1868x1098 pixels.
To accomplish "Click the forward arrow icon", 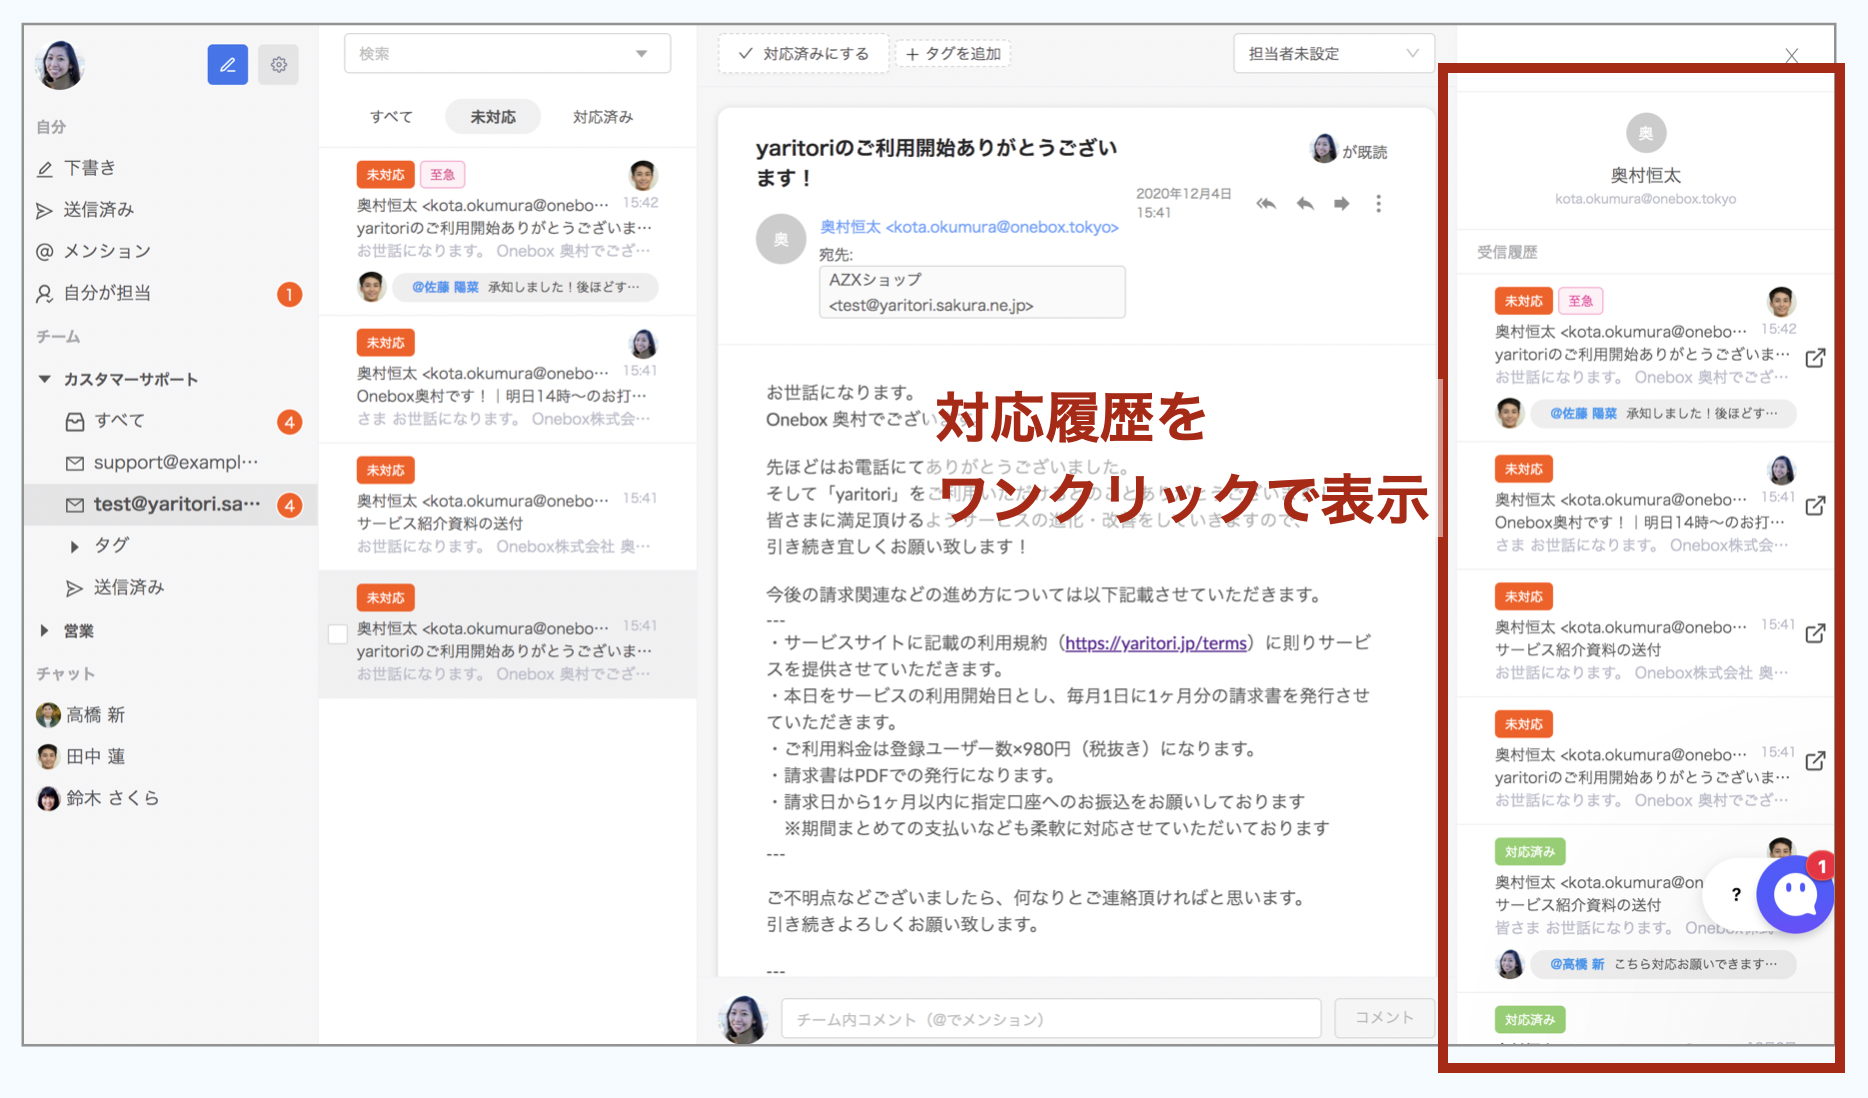I will [x=1341, y=204].
